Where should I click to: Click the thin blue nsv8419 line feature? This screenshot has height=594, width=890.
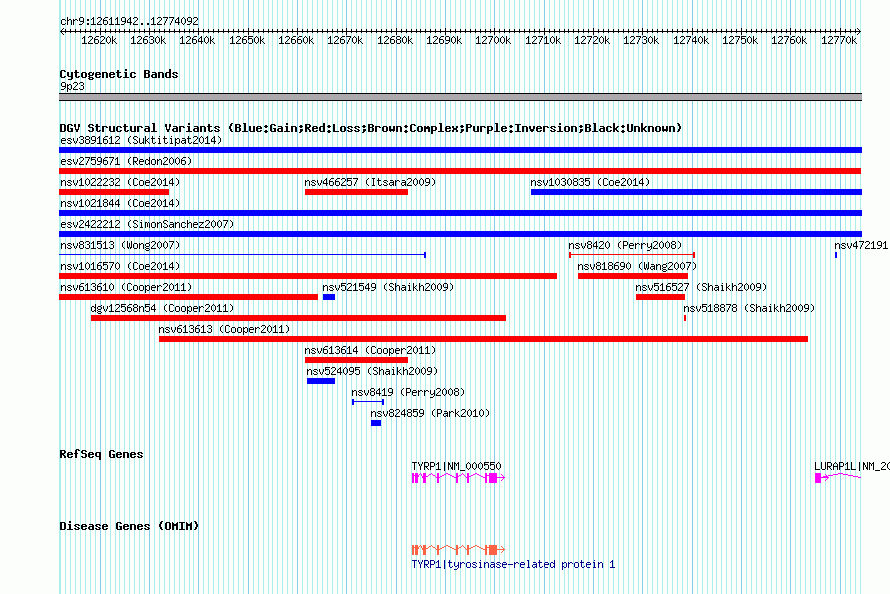coord(368,402)
